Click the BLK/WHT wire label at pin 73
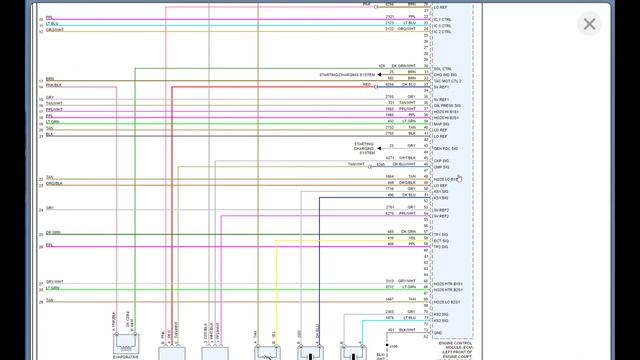Screen dimensions: 640x360 tap(407, 330)
